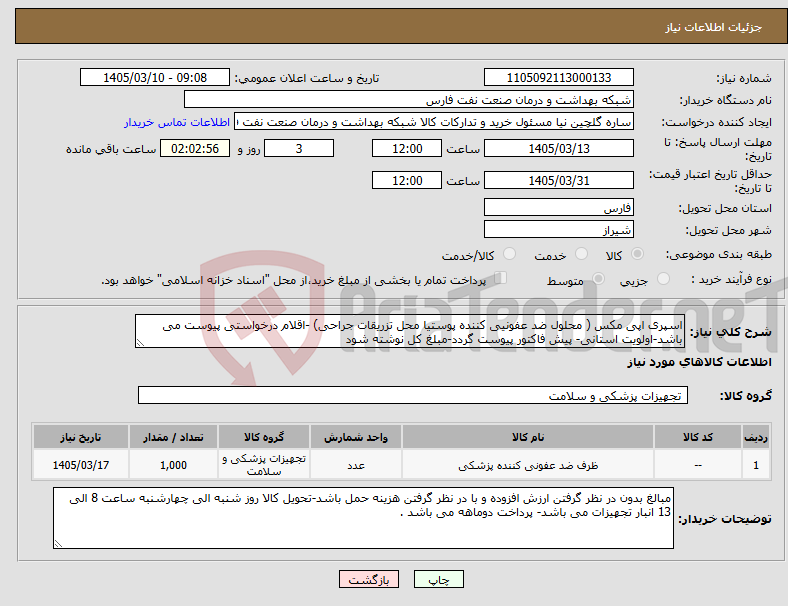Select the جزیی purchase type radio
788x606 pixels.
(663, 279)
